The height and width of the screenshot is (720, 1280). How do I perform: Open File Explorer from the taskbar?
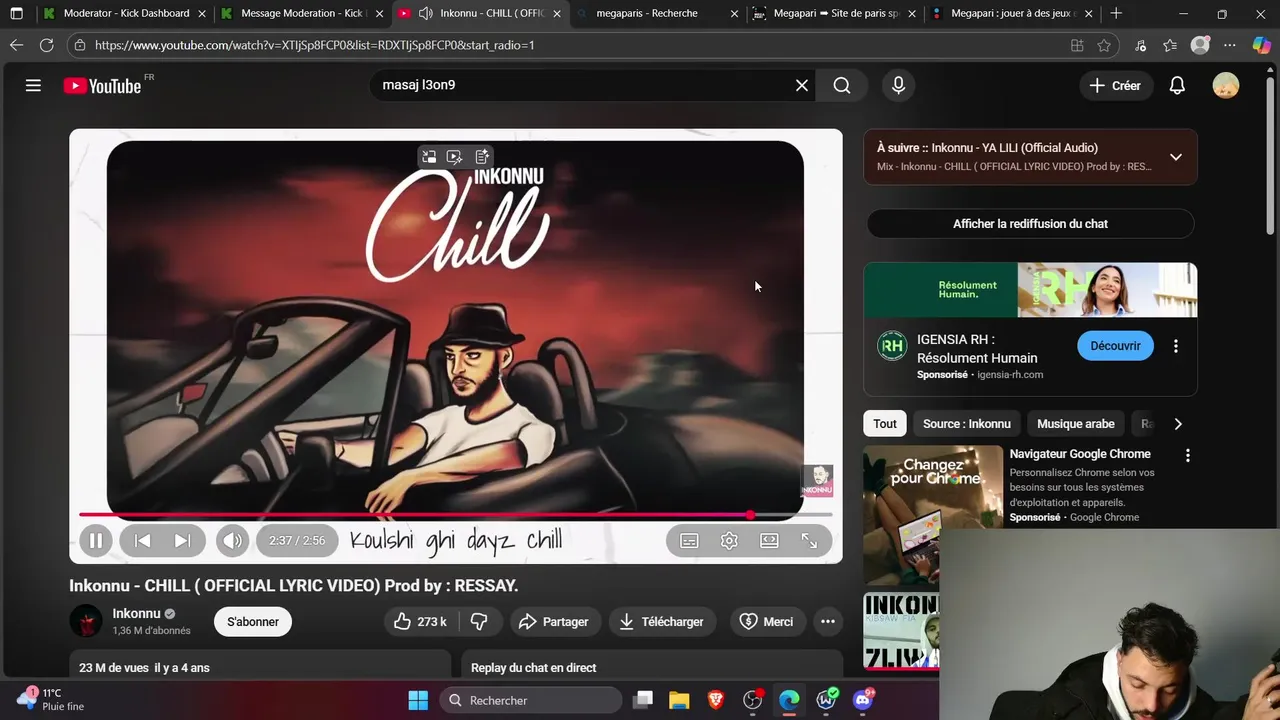679,700
